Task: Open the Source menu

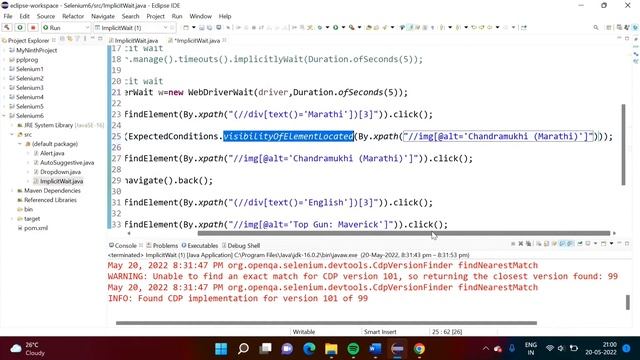Action: pos(46,16)
